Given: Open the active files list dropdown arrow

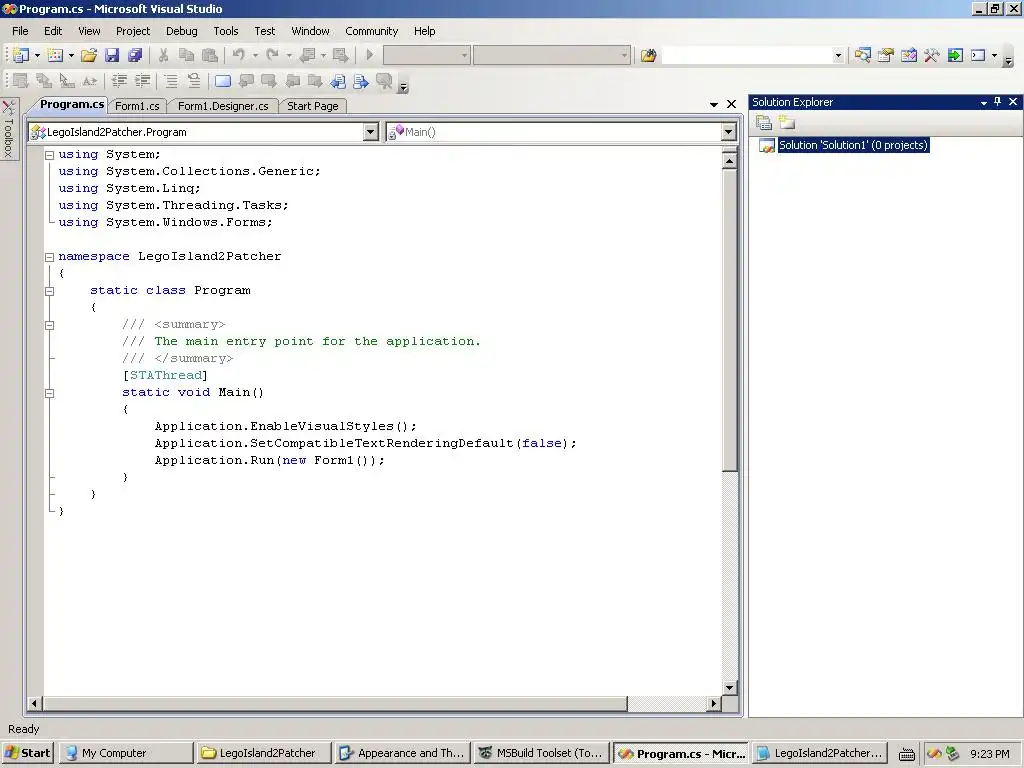Looking at the screenshot, I should tap(714, 104).
